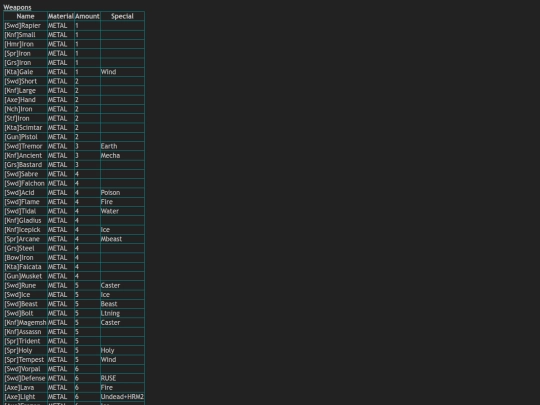The width and height of the screenshot is (540, 405).
Task: Select the [Swd]Ice name cell
Action: (25, 295)
